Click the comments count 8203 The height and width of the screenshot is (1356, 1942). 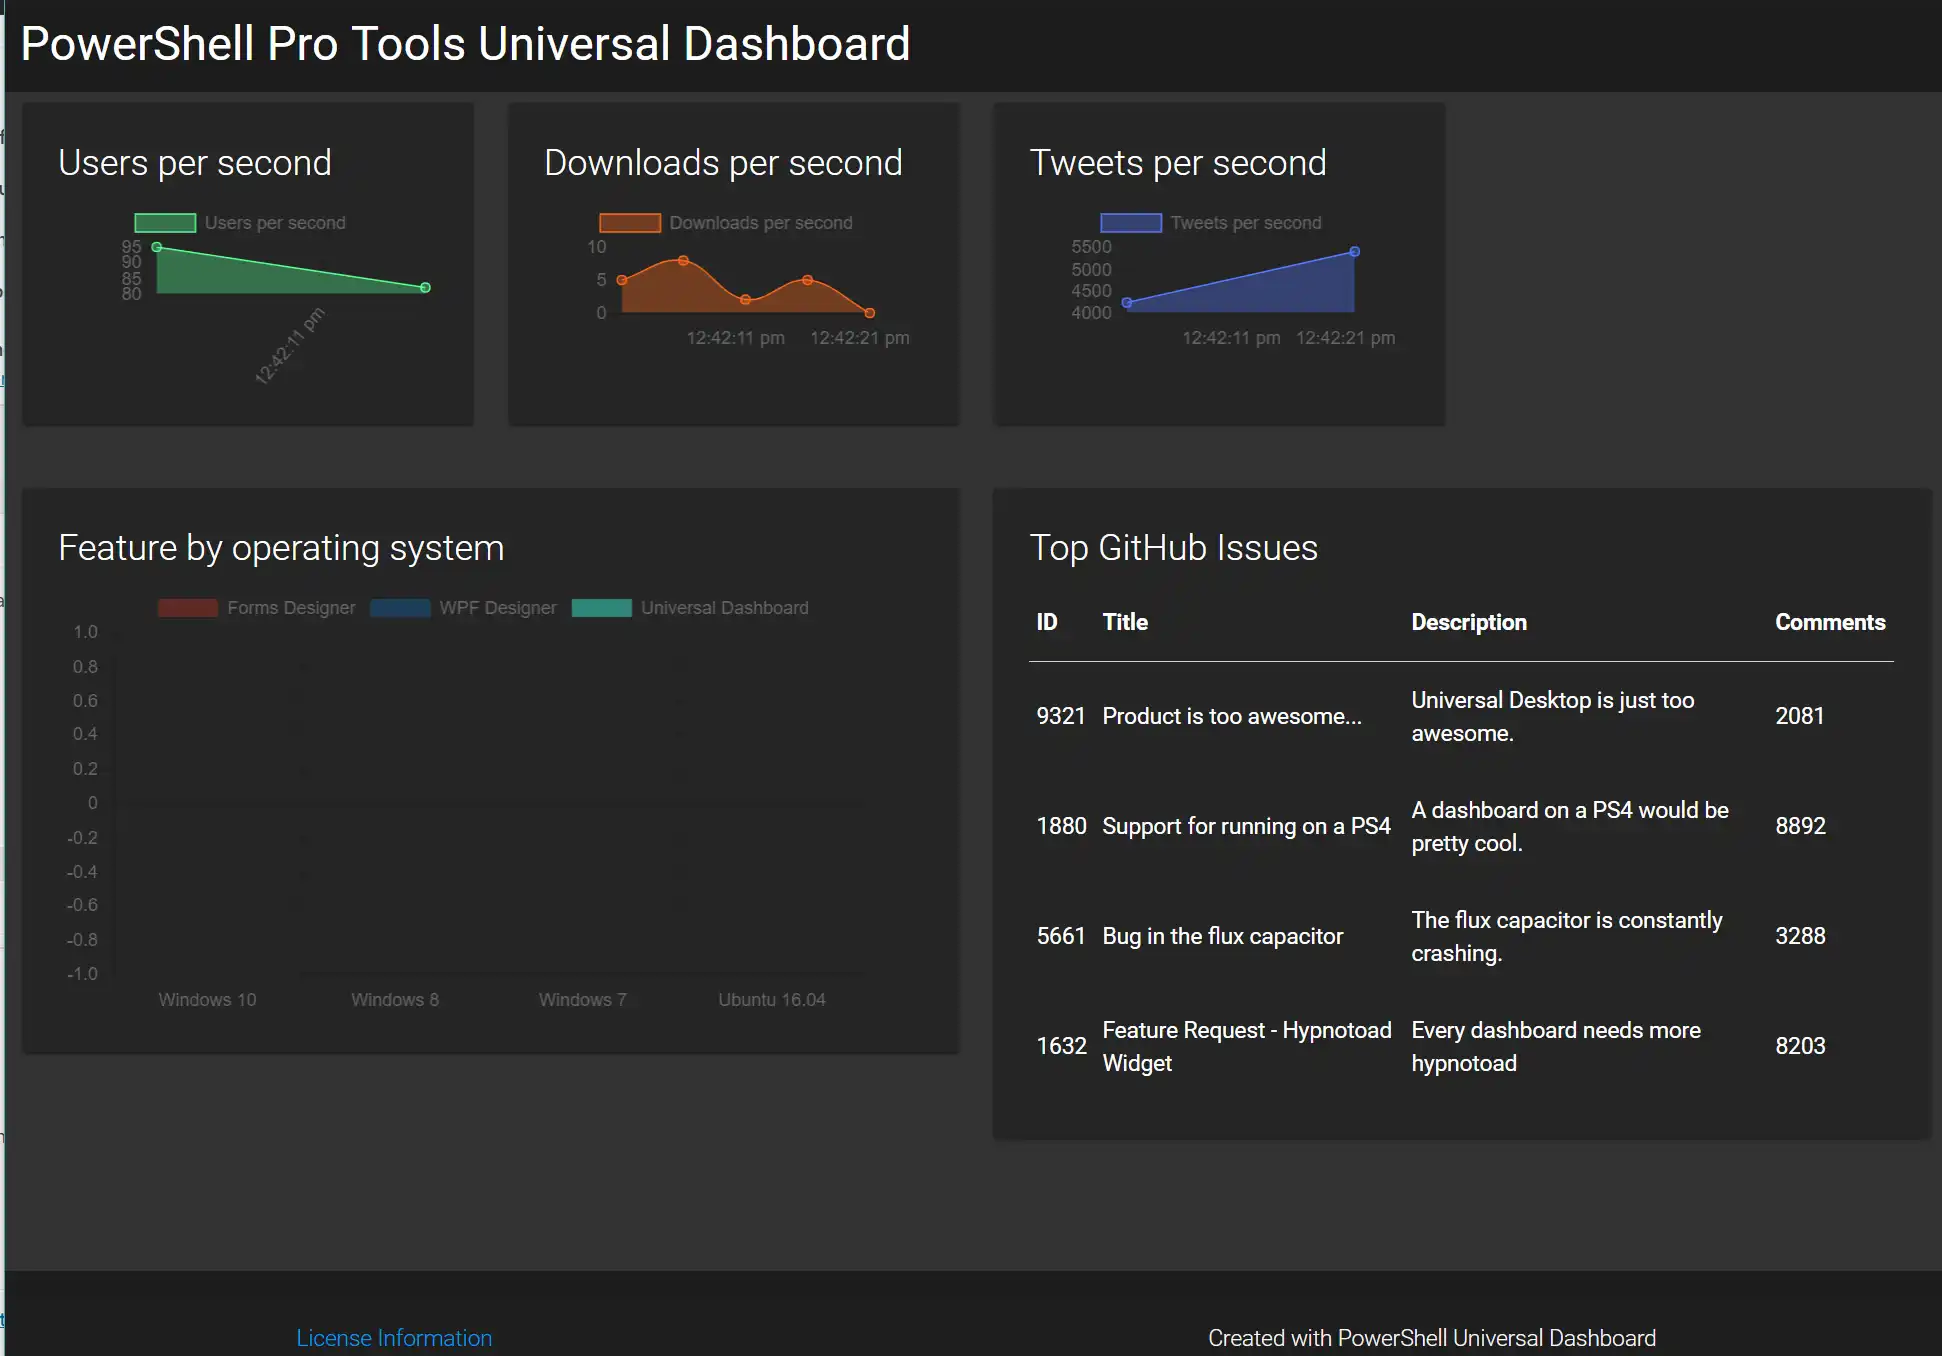pos(1800,1046)
